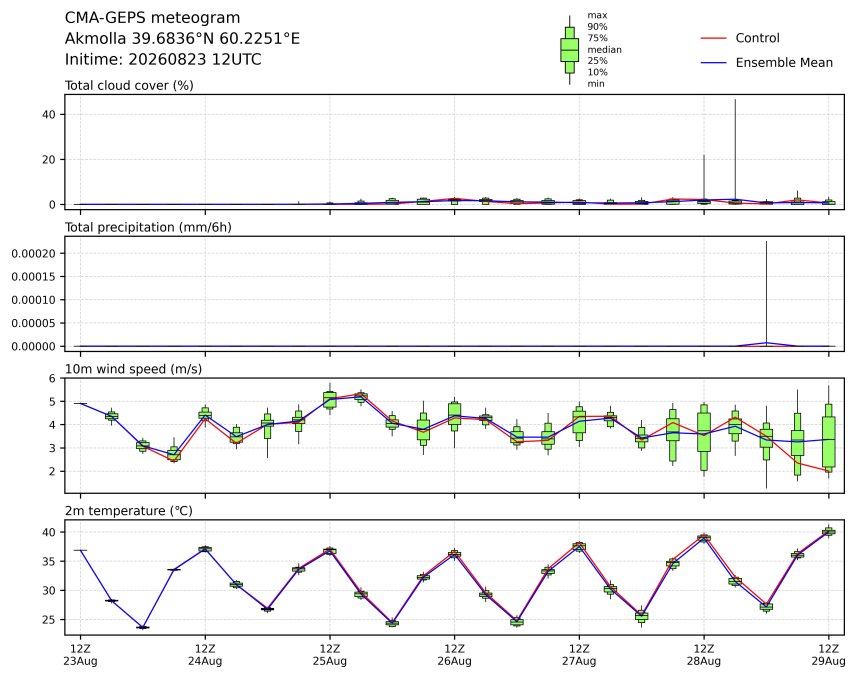Click the 'min' legend label

[x=596, y=84]
